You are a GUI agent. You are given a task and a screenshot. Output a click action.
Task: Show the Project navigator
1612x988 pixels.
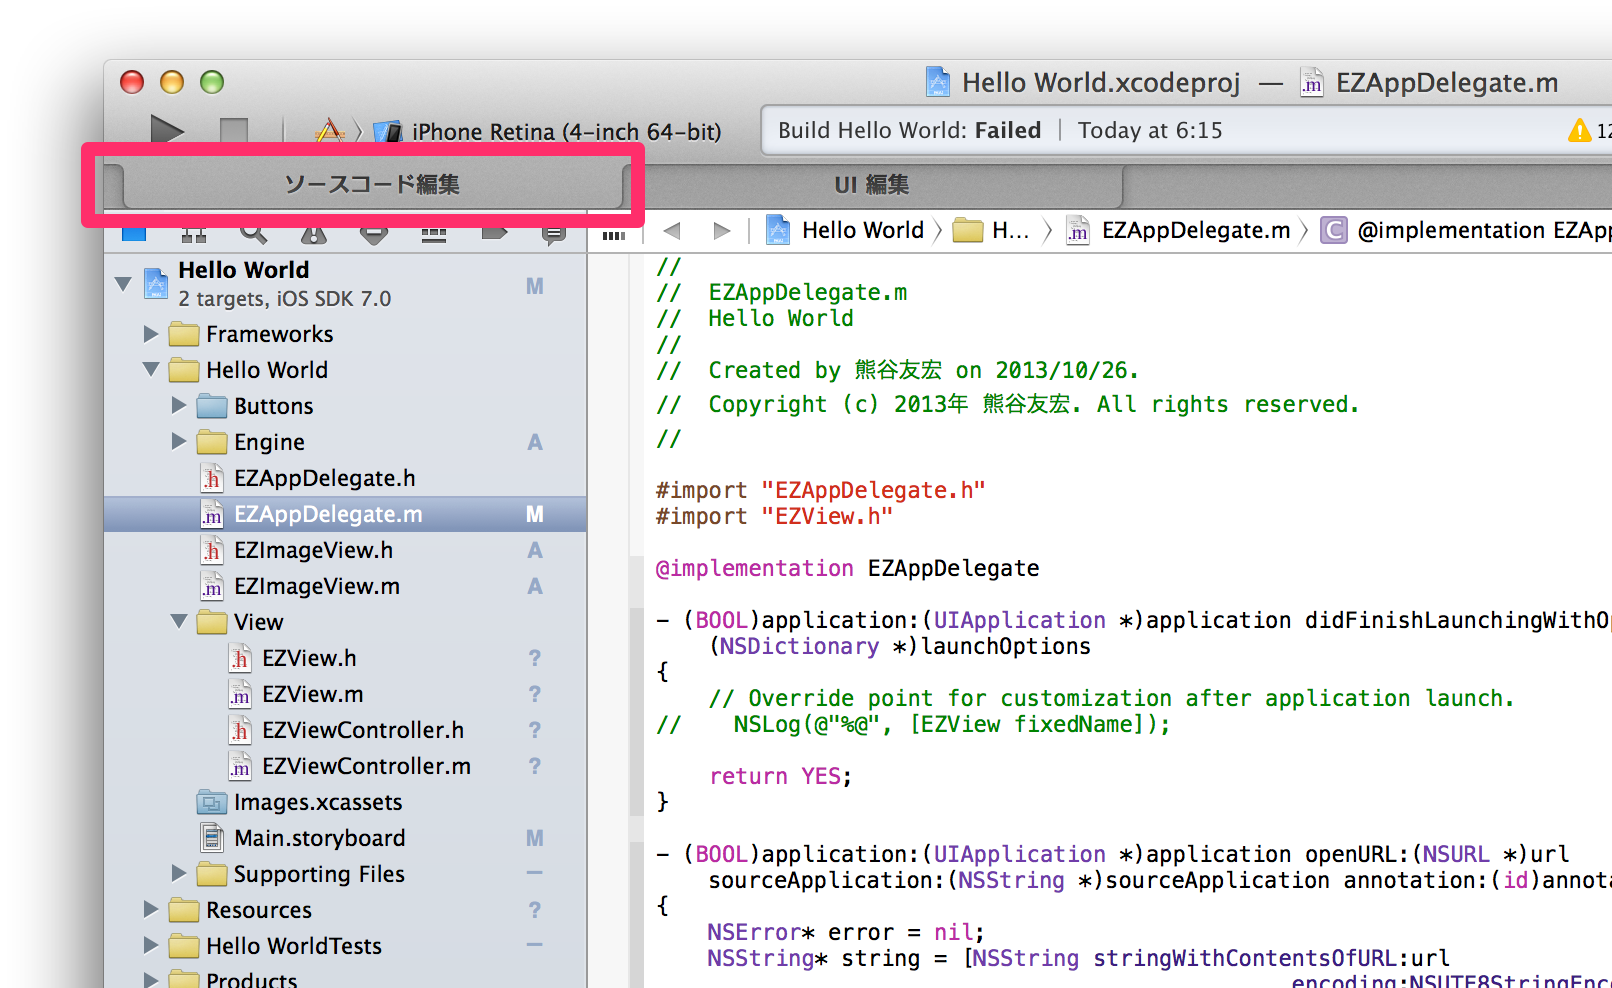(x=134, y=233)
